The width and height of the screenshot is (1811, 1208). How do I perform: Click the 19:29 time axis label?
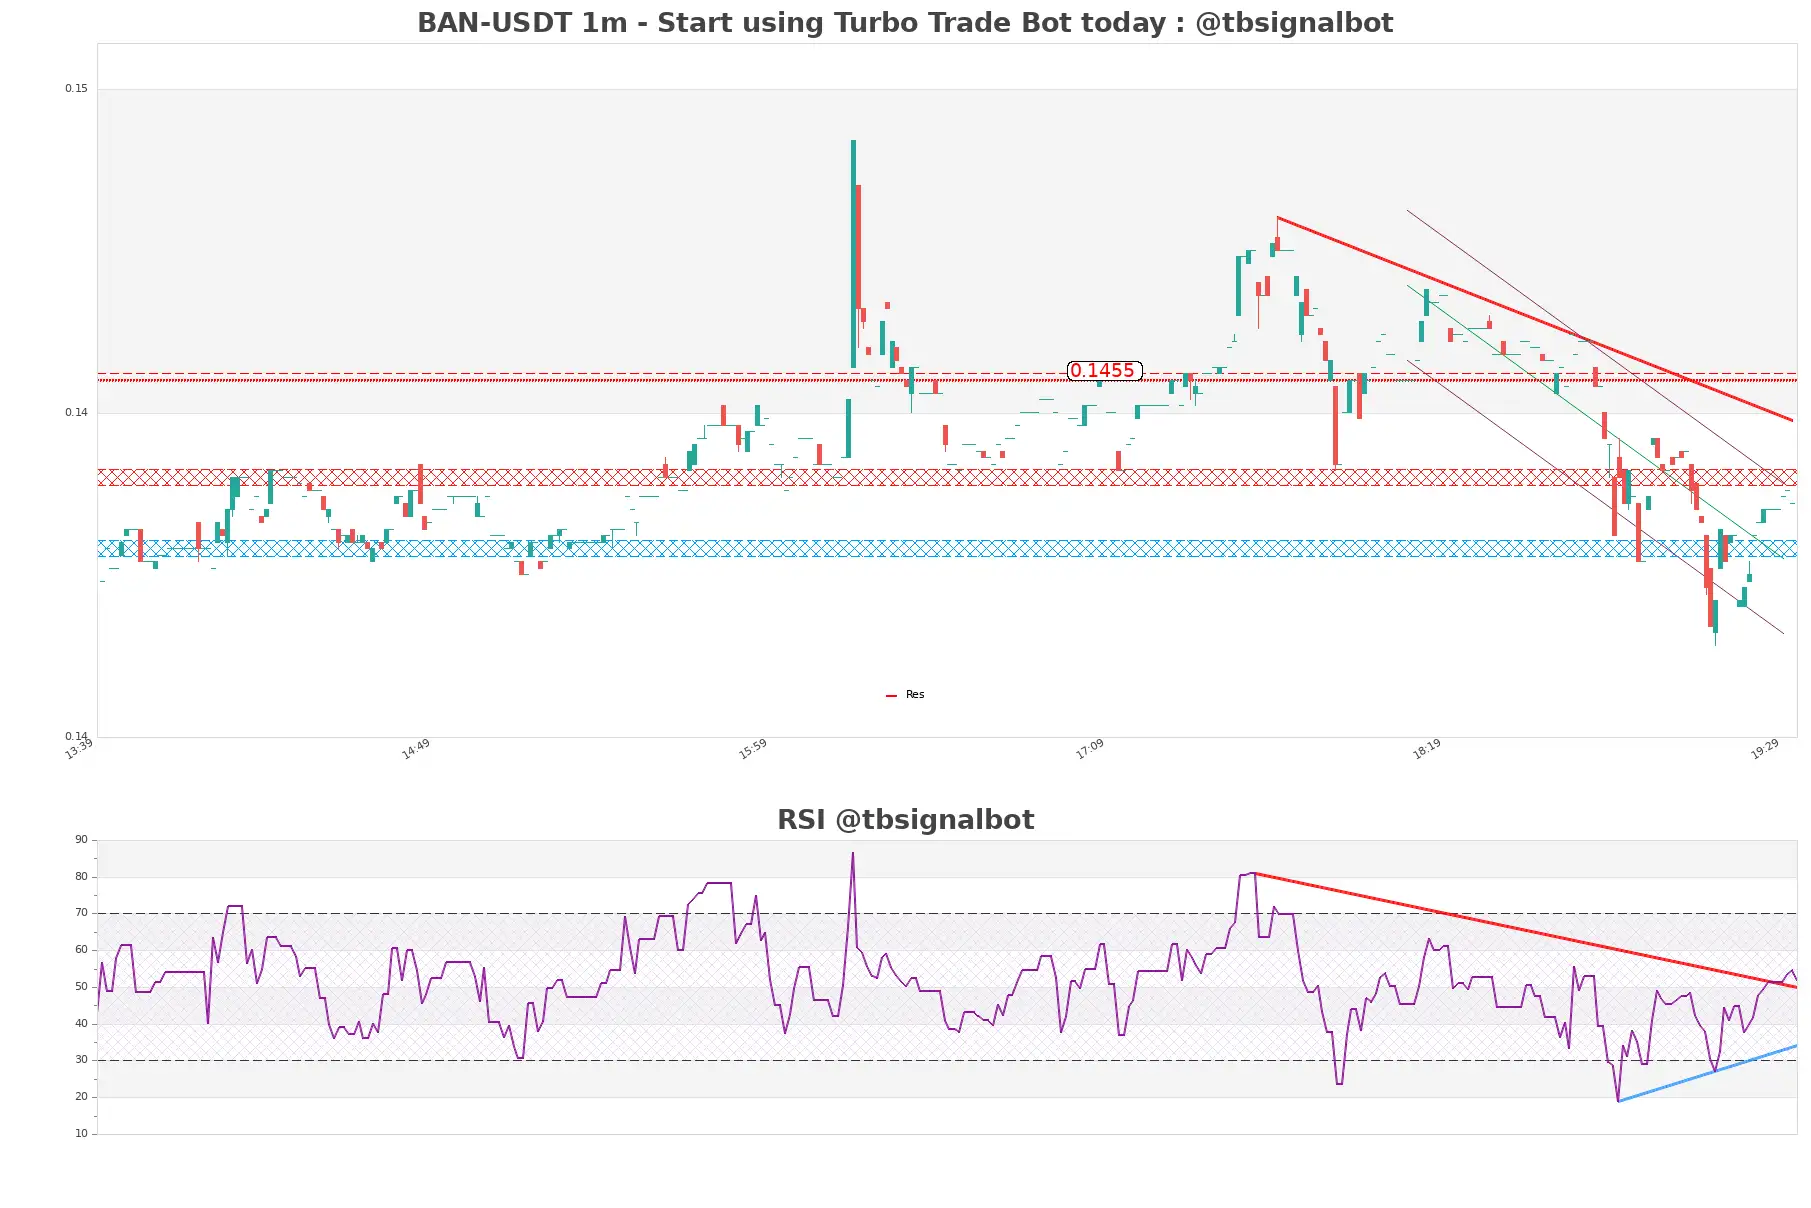coord(1765,749)
